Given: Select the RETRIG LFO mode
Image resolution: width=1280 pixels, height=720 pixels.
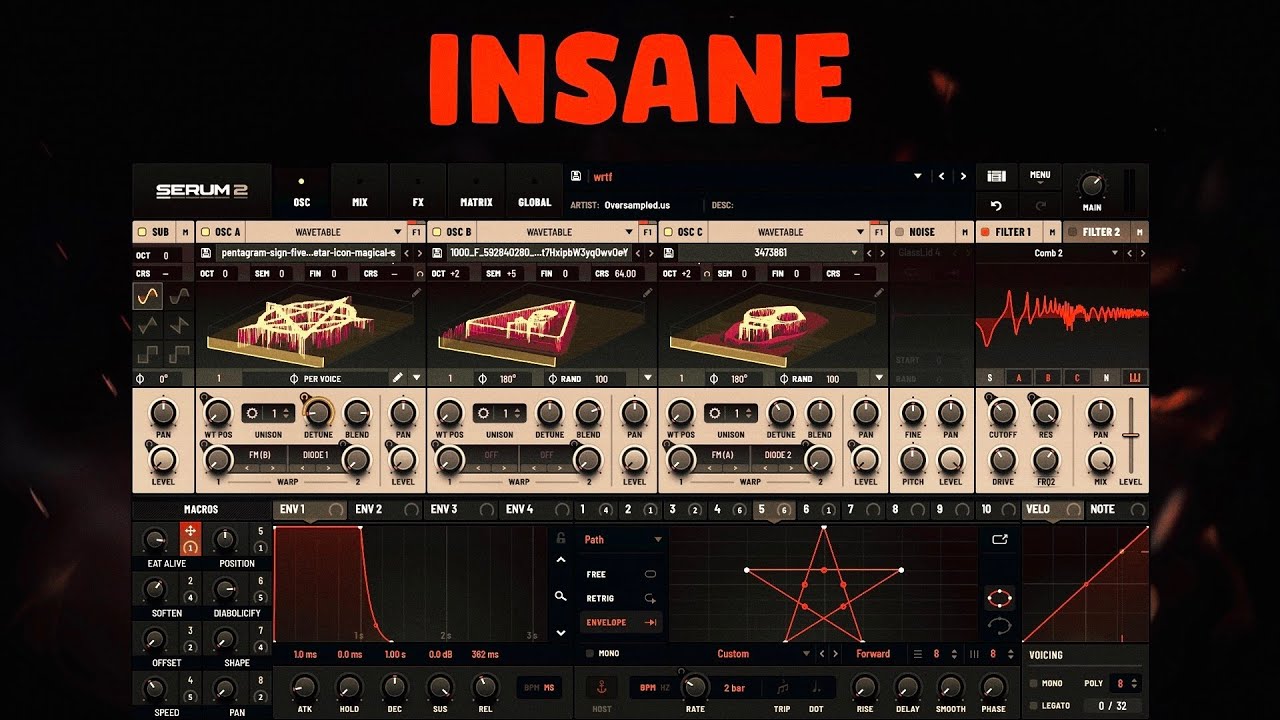Looking at the screenshot, I should [x=620, y=598].
